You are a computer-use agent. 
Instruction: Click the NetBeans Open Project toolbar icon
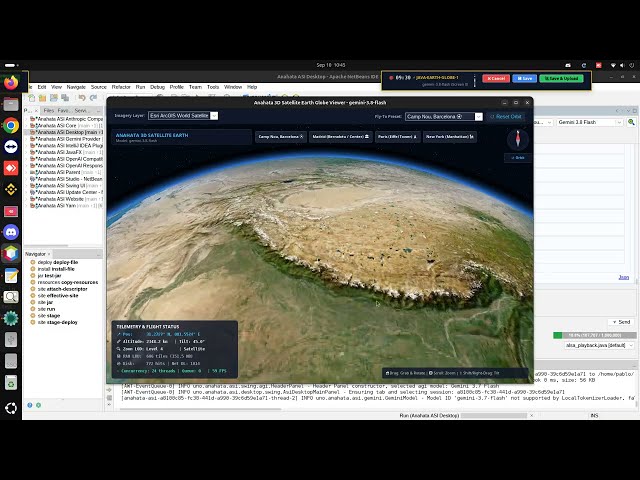coord(53,98)
